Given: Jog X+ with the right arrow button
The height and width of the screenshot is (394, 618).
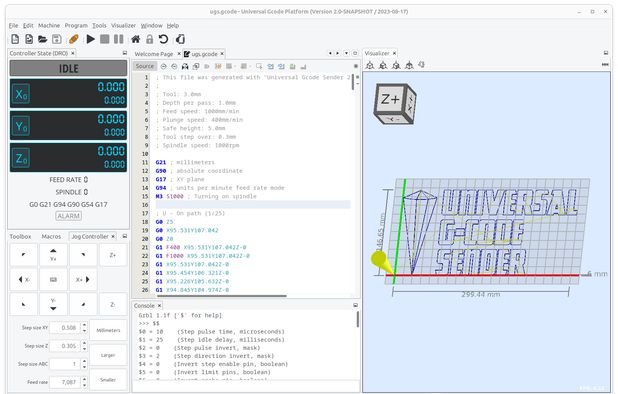Looking at the screenshot, I should [83, 279].
